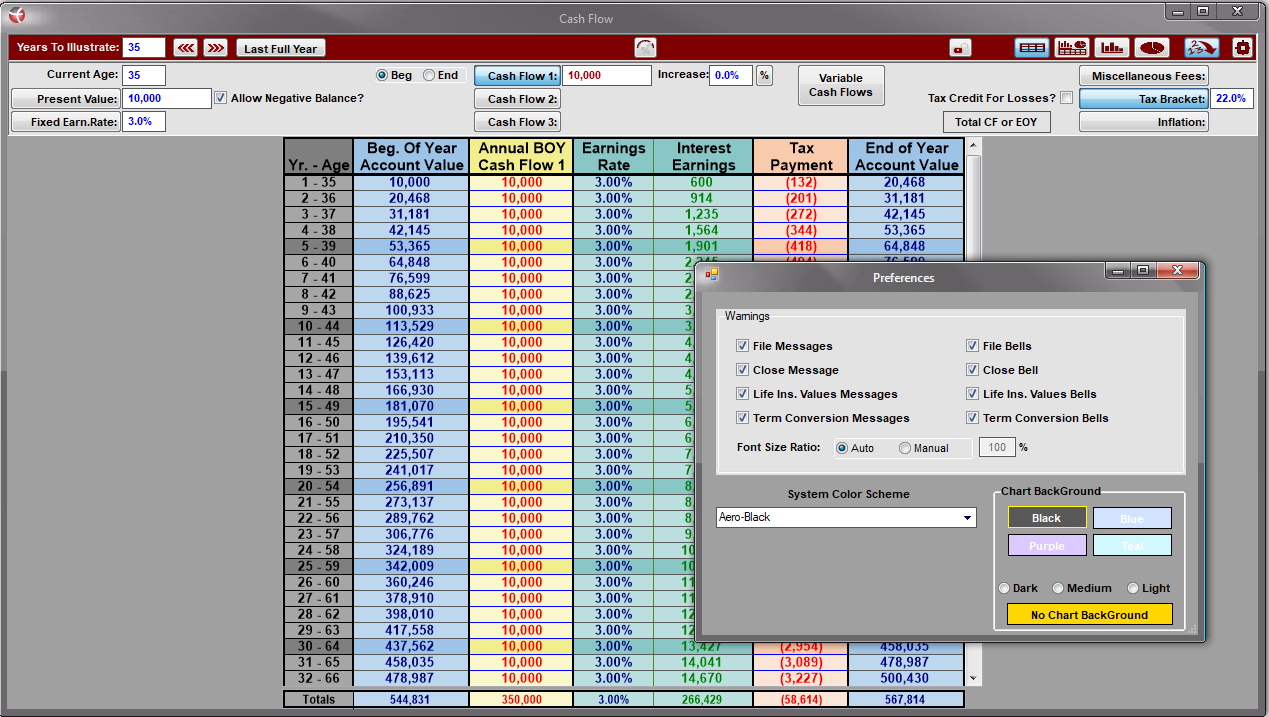
Task: Show the bar chart view
Action: tap(1112, 48)
